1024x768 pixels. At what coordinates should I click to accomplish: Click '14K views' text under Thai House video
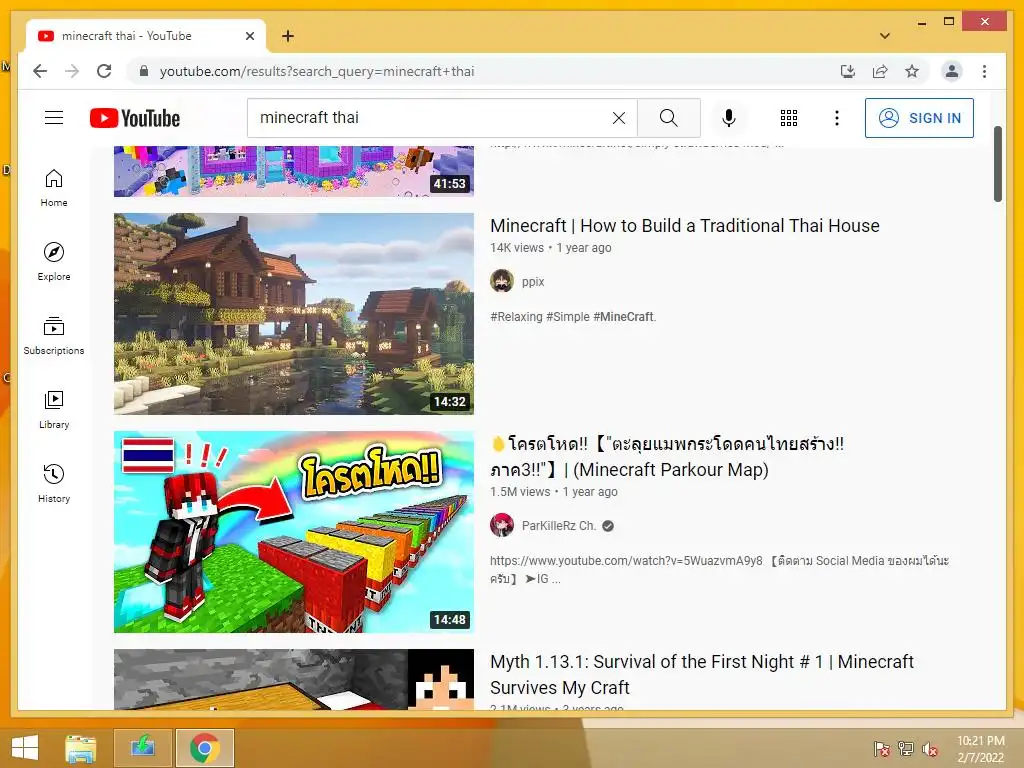point(517,248)
